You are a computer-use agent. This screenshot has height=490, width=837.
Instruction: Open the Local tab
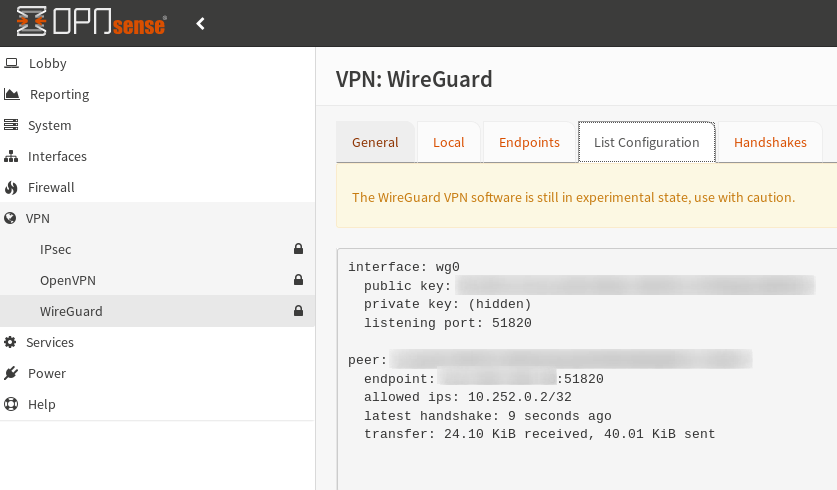click(448, 142)
